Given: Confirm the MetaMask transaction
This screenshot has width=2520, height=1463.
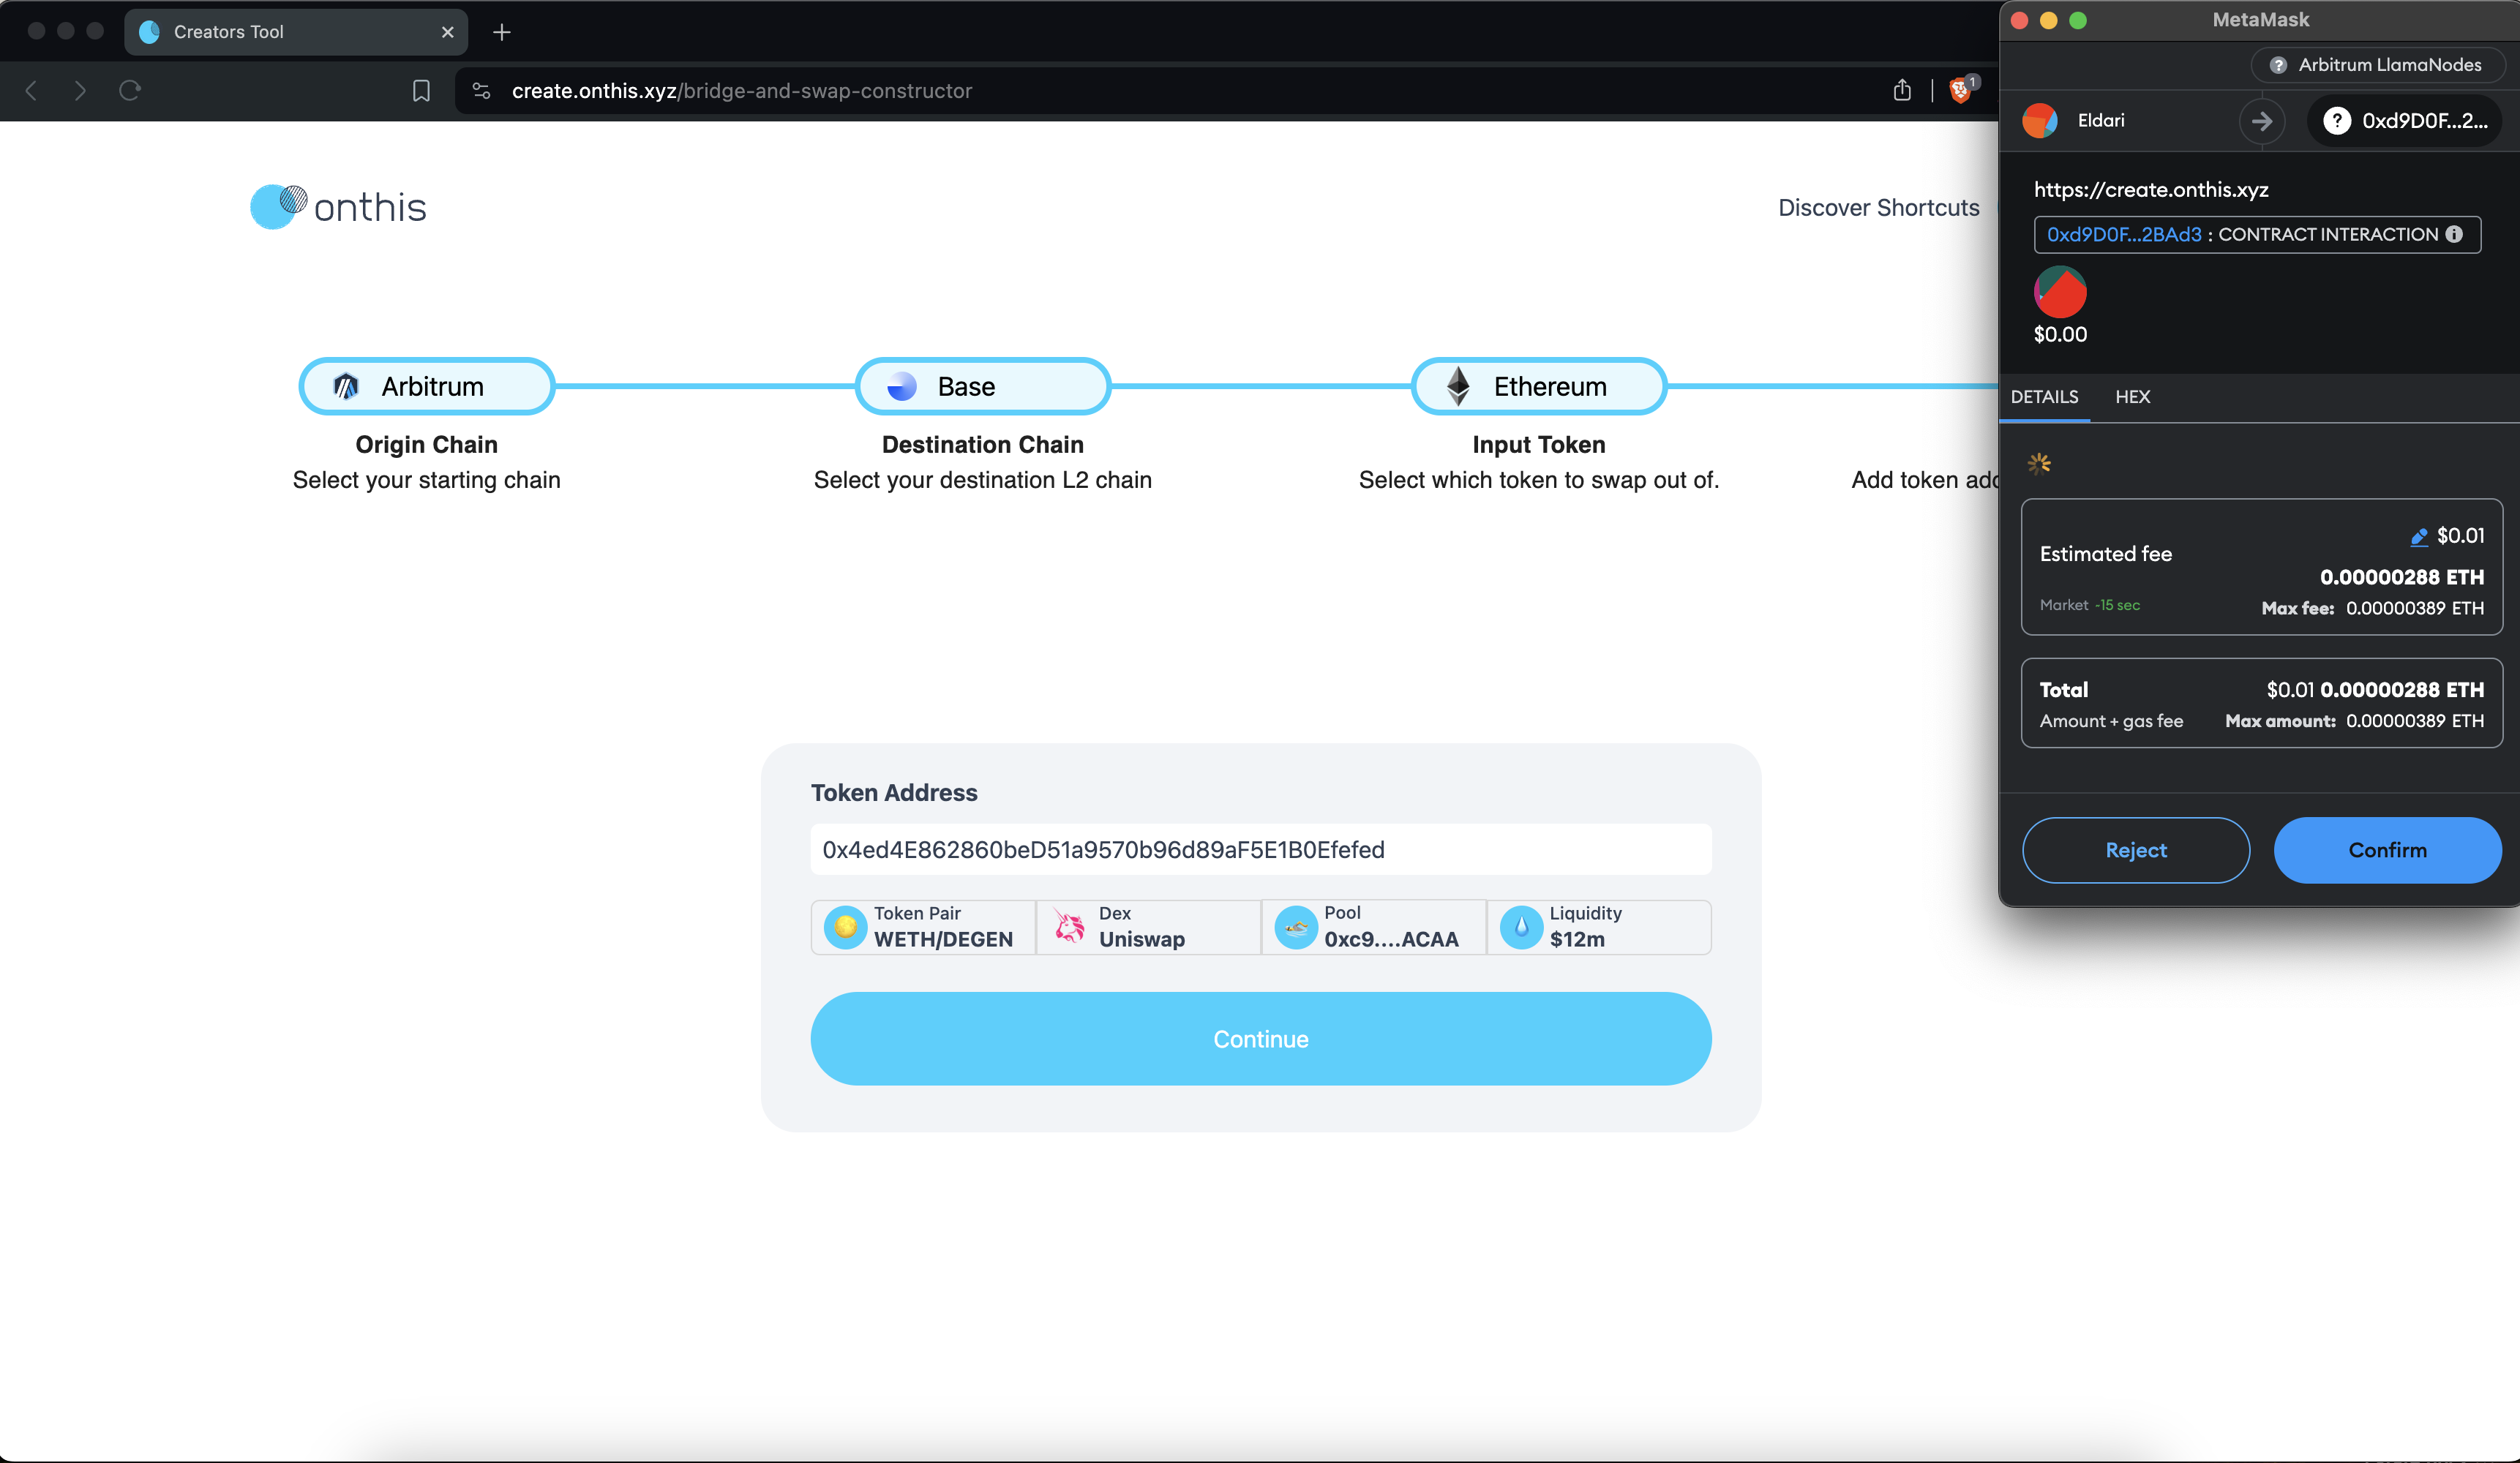Looking at the screenshot, I should [x=2387, y=850].
